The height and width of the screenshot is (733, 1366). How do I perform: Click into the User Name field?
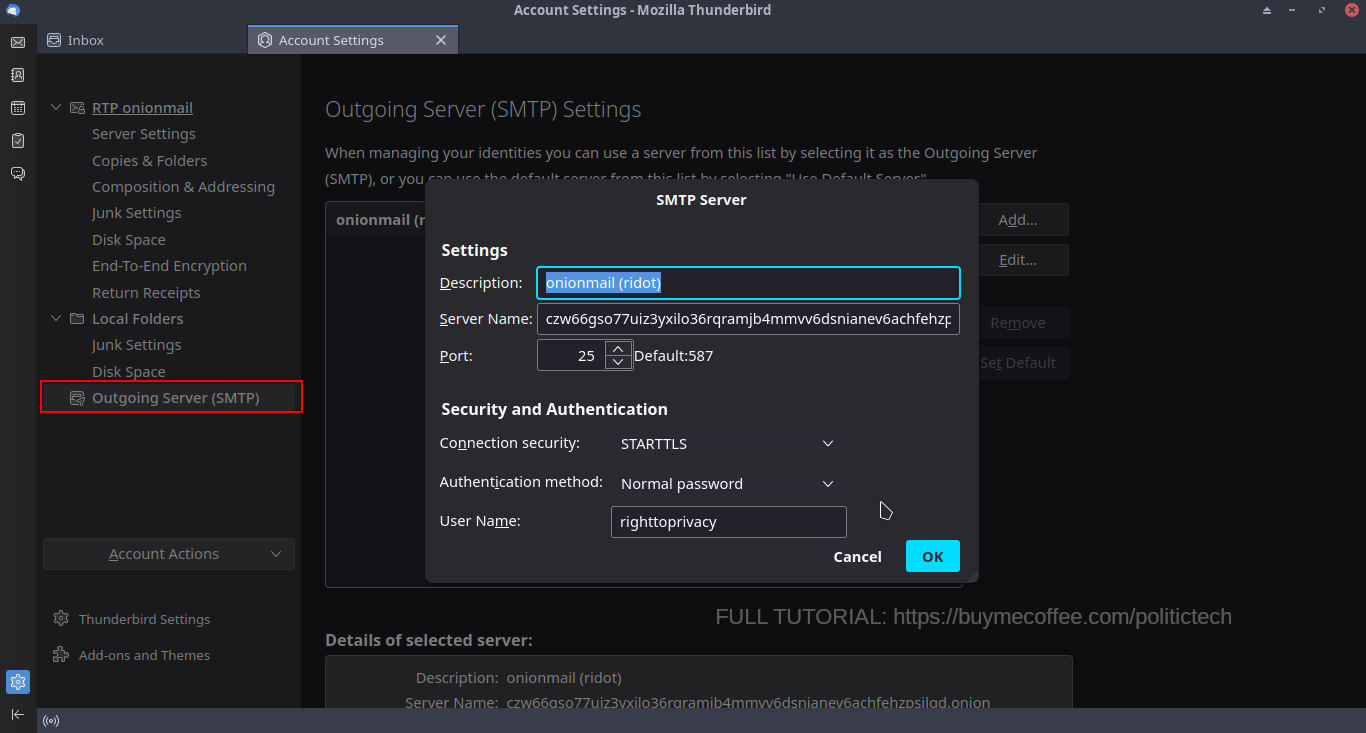coord(729,522)
